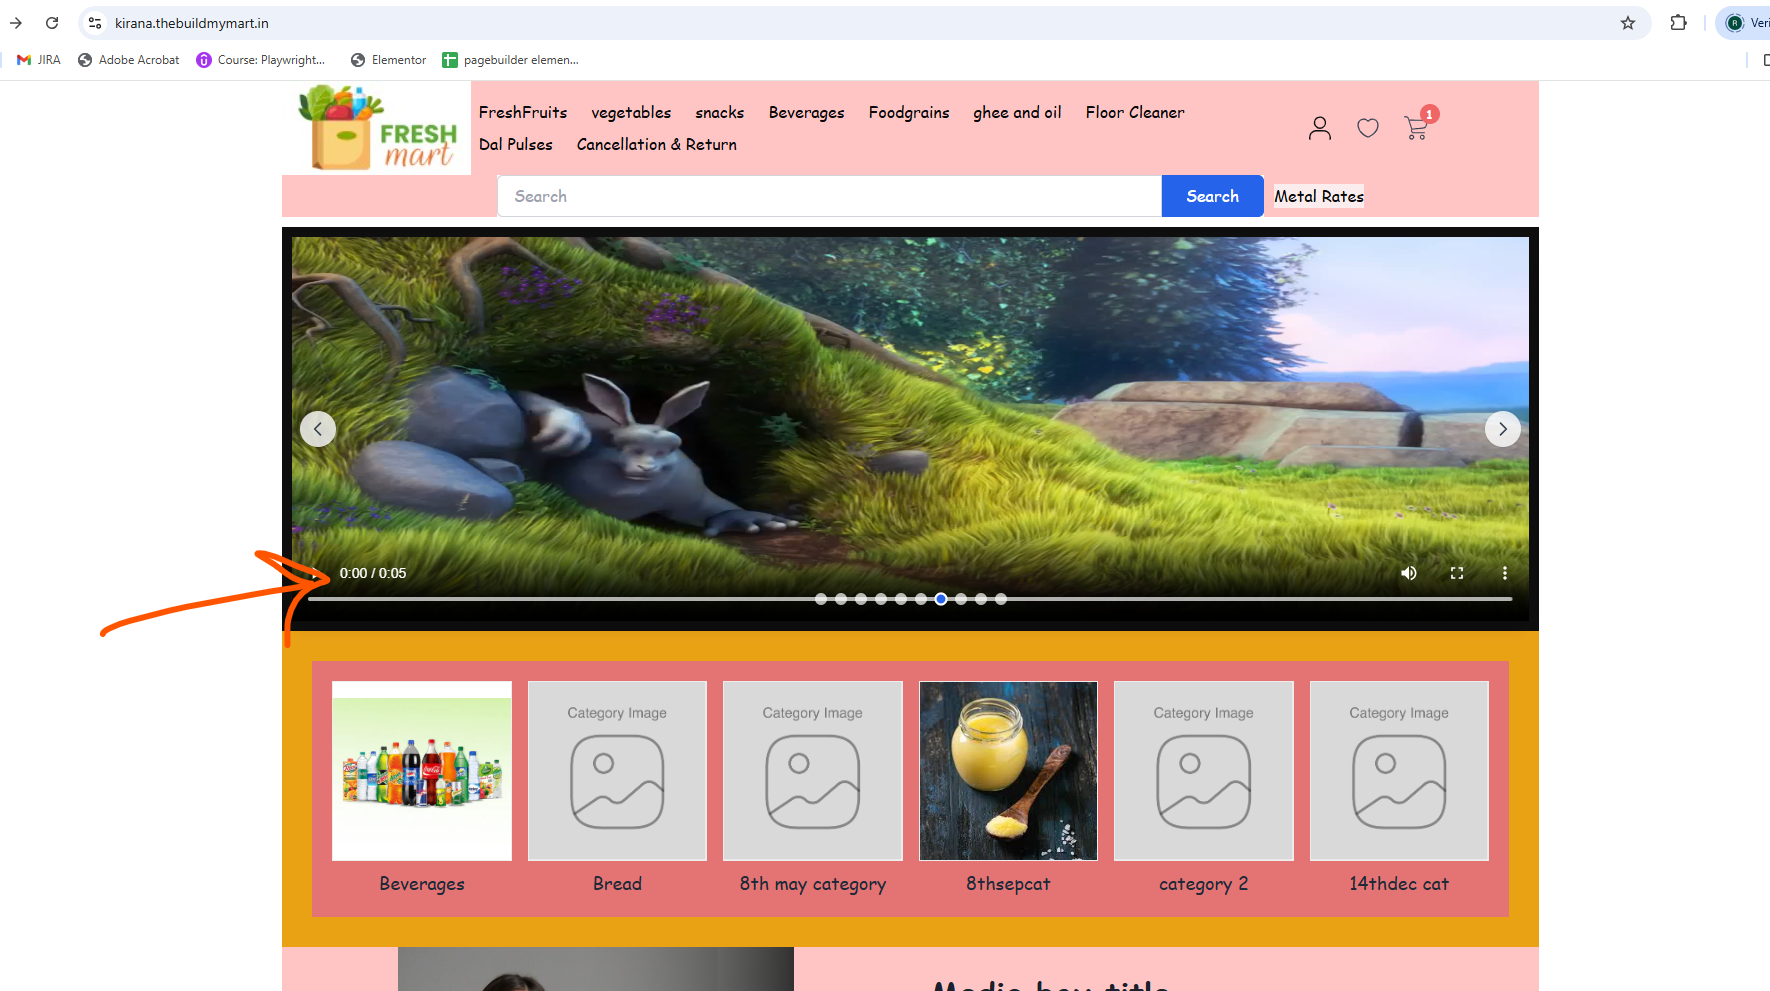This screenshot has height=991, width=1770.
Task: Select the active blue carousel dot
Action: point(941,599)
